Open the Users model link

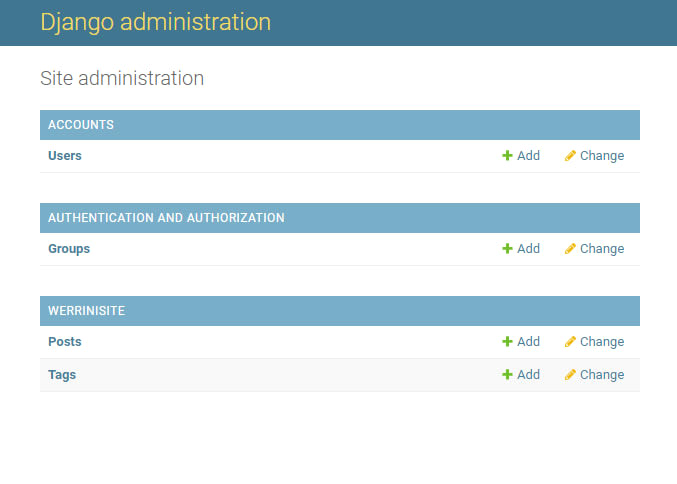65,155
